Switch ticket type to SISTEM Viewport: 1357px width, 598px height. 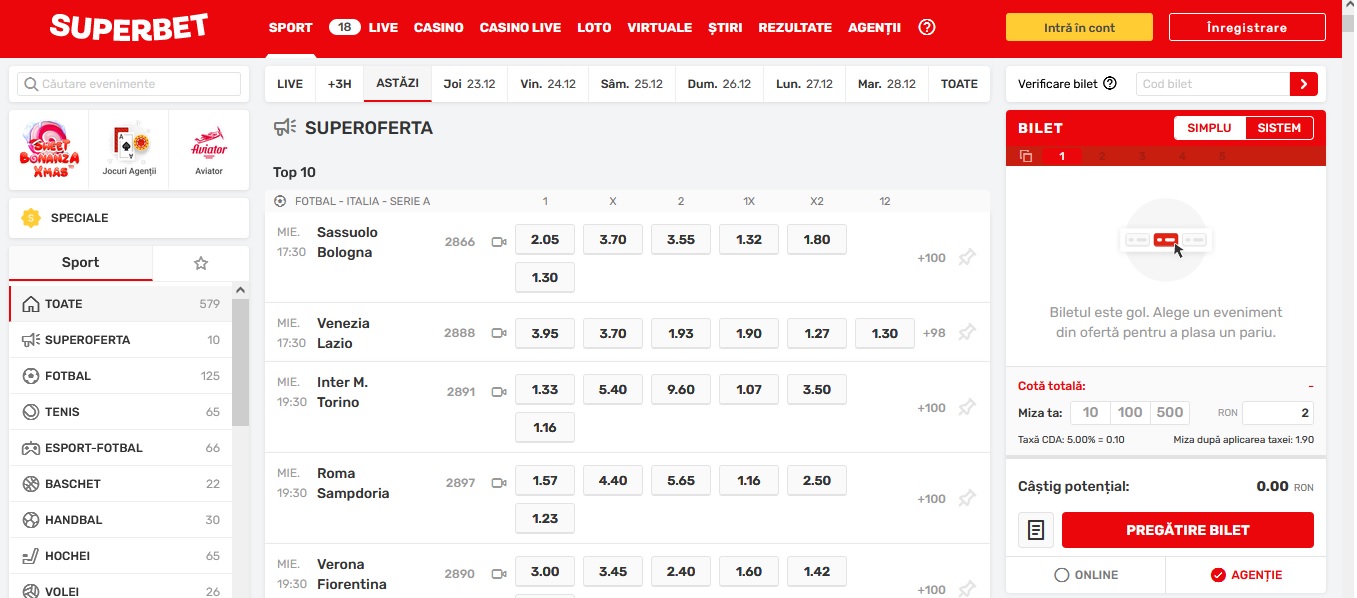point(1279,128)
